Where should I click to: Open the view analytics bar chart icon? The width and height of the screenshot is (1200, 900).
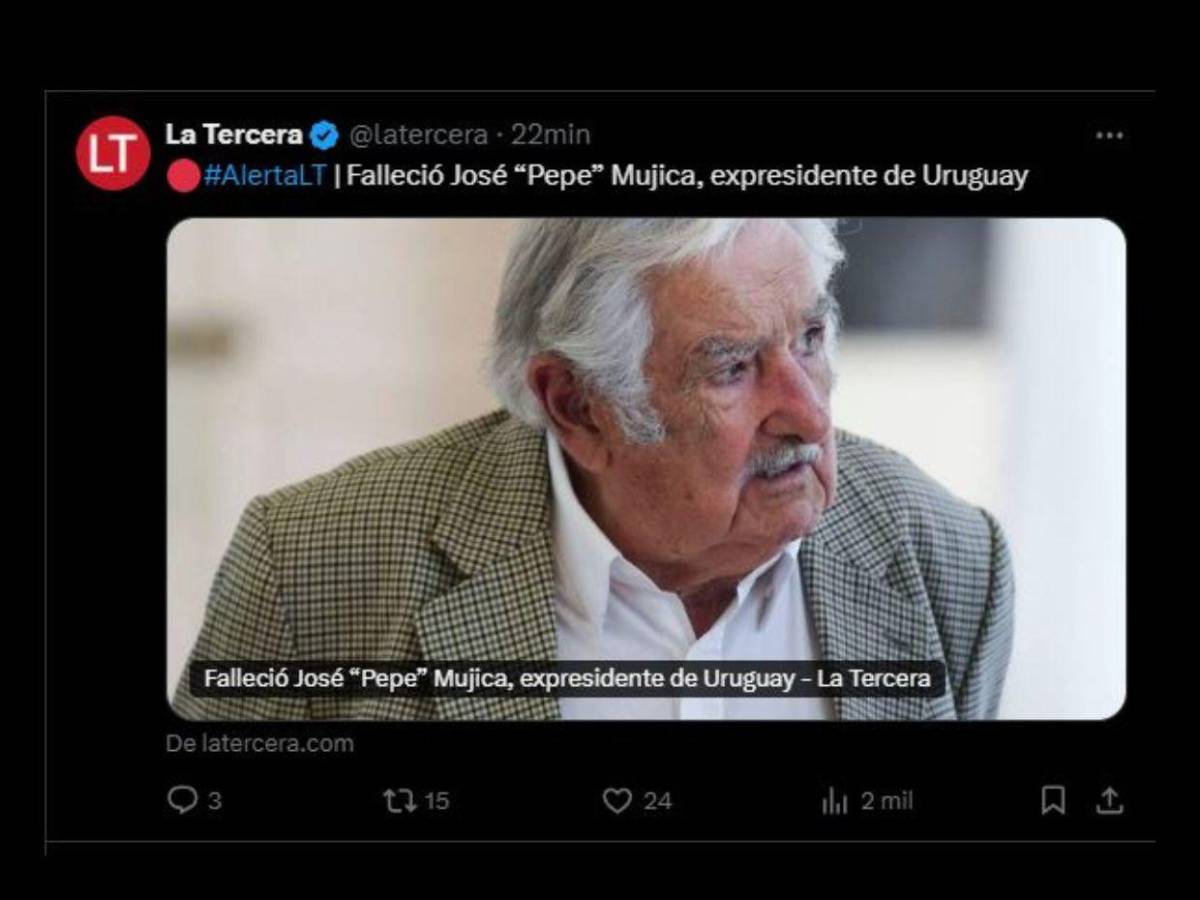coord(833,800)
